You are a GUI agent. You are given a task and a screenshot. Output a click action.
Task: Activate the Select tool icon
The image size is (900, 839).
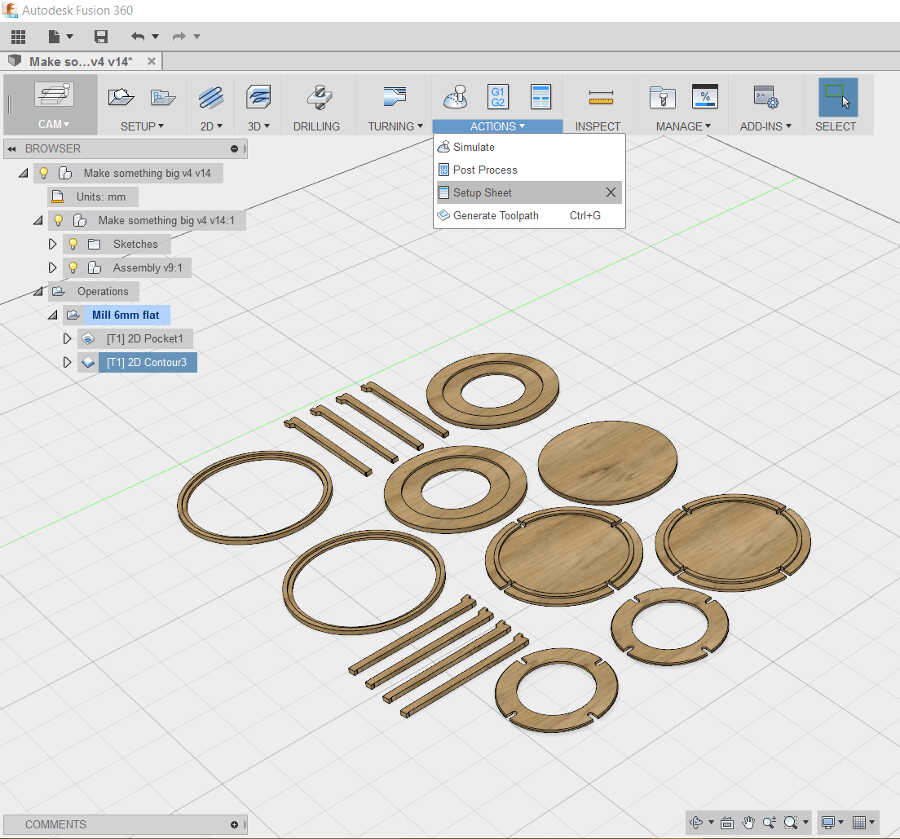coord(837,97)
